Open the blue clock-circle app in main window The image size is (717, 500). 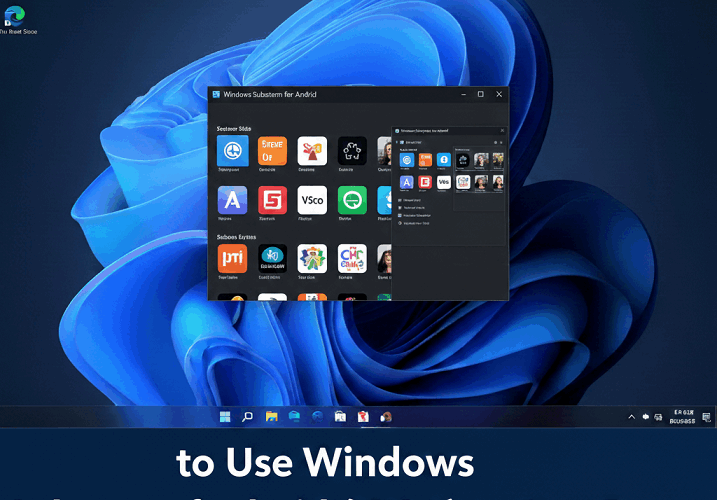233,151
